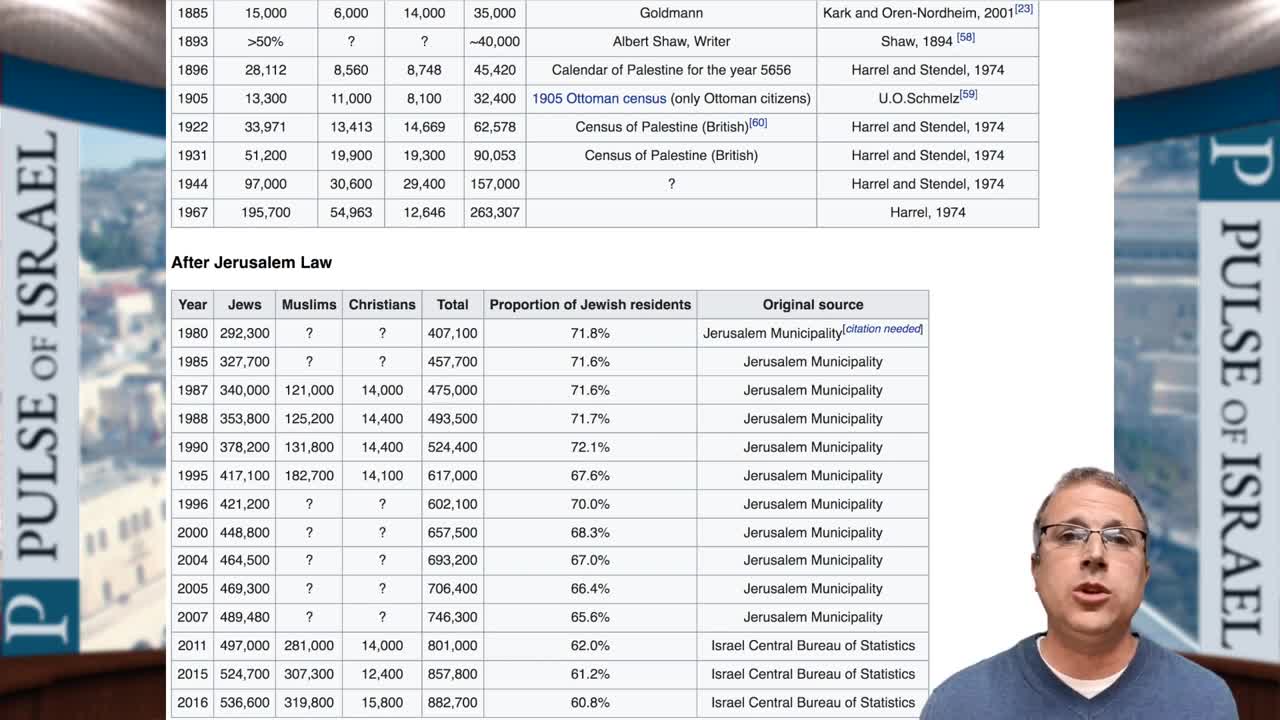Select the Muslims column header
The width and height of the screenshot is (1280, 720).
[309, 305]
